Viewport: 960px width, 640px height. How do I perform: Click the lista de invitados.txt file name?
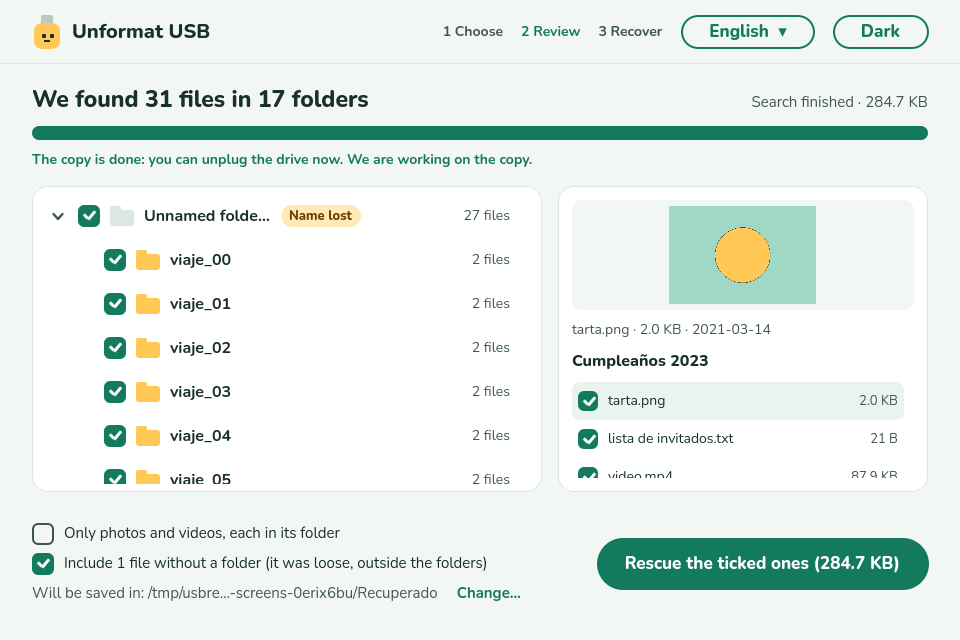(670, 439)
